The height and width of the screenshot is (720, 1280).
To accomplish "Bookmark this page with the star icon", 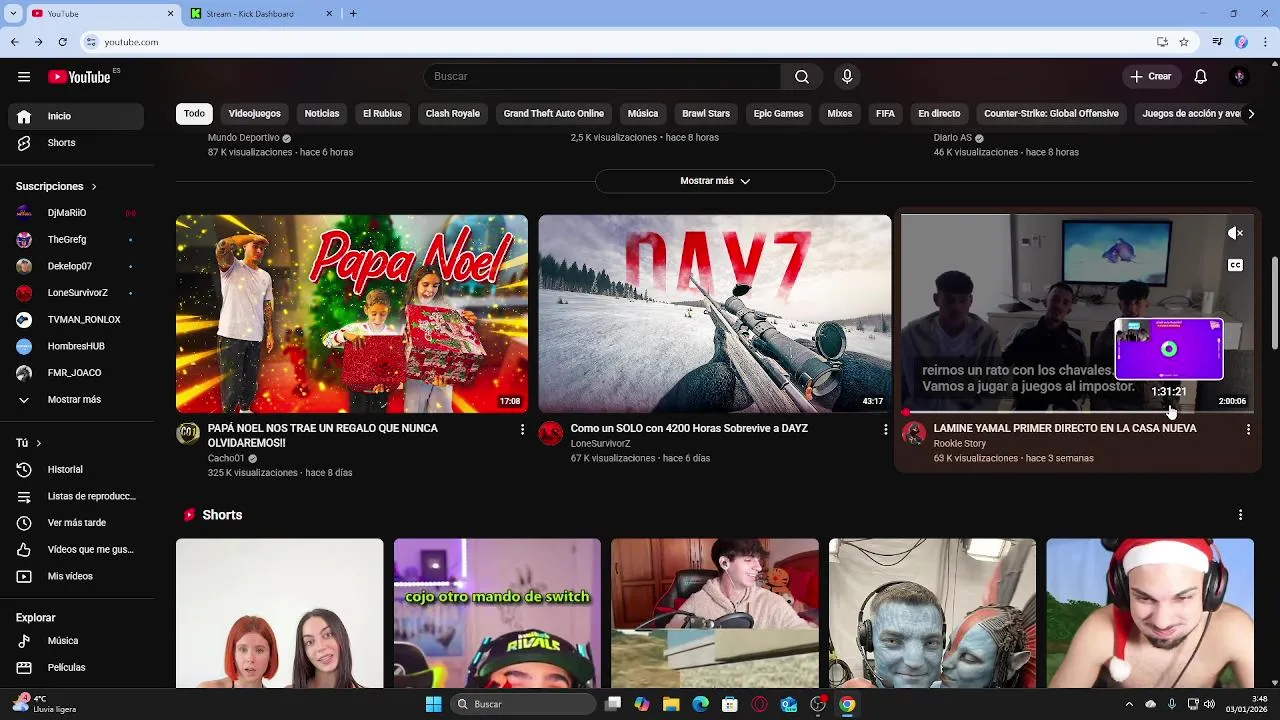I will (x=1184, y=42).
